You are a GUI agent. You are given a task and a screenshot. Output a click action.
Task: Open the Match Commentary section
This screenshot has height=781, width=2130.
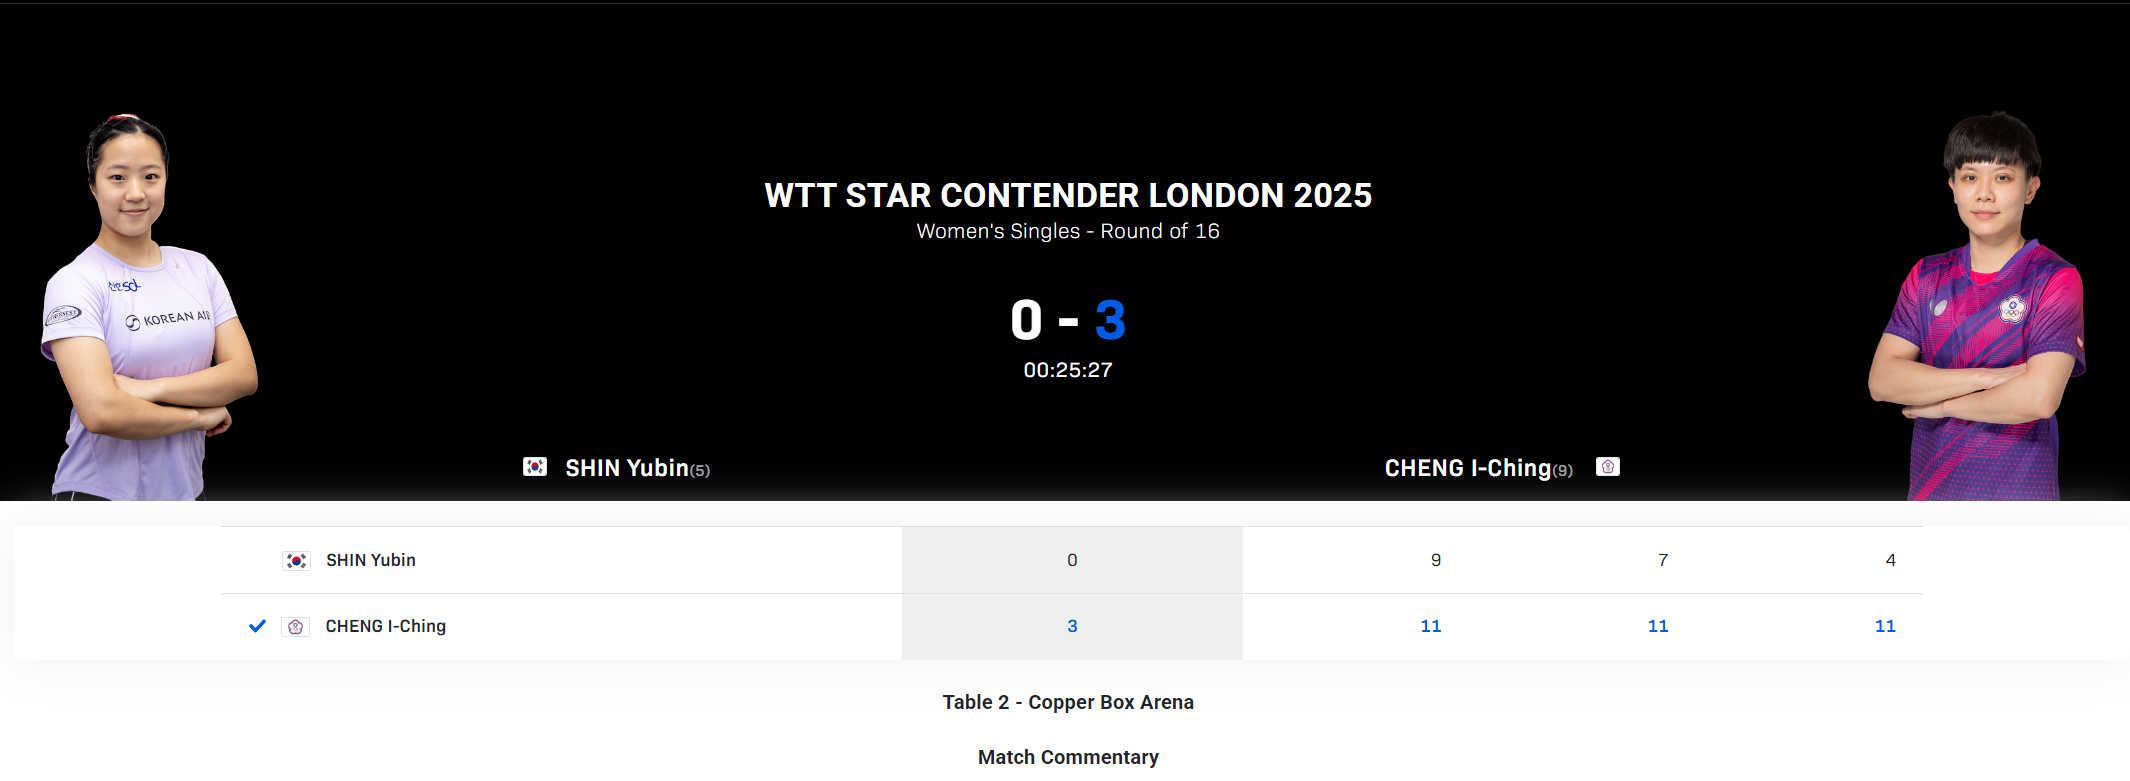pos(1068,757)
